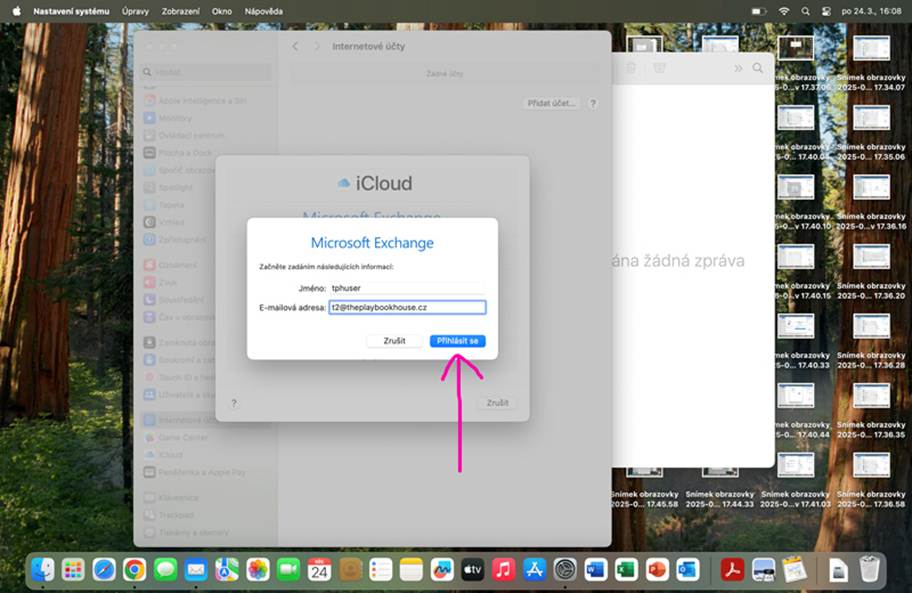Expand the Mail toolbar overflow chevrons

[738, 68]
